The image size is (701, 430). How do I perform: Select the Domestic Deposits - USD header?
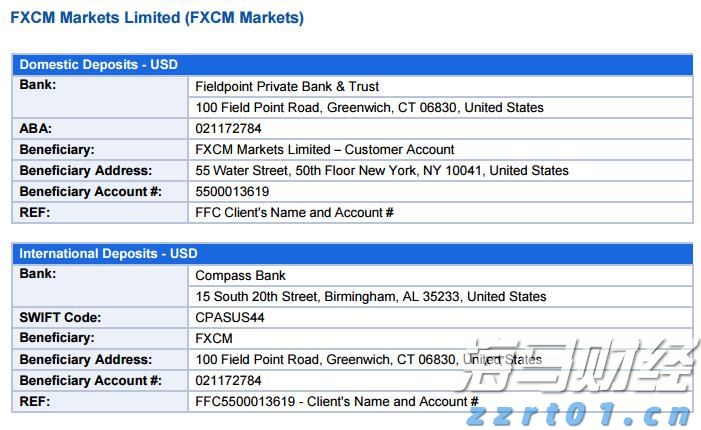click(98, 65)
